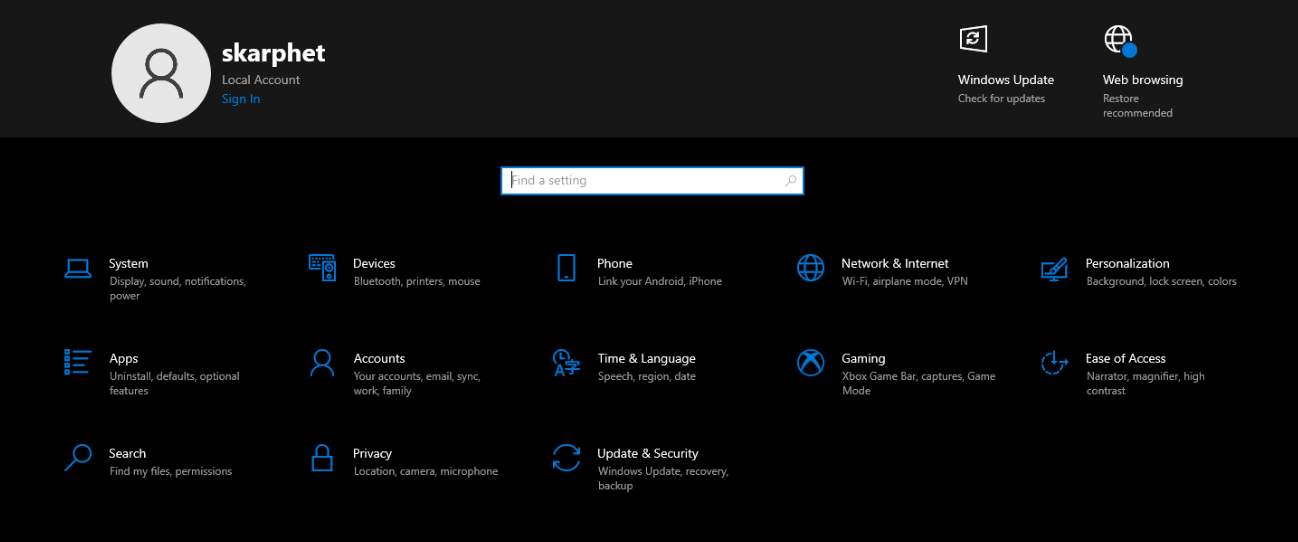Viewport: 1298px width, 542px height.
Task: Click the Sign In link
Action: (x=241, y=99)
